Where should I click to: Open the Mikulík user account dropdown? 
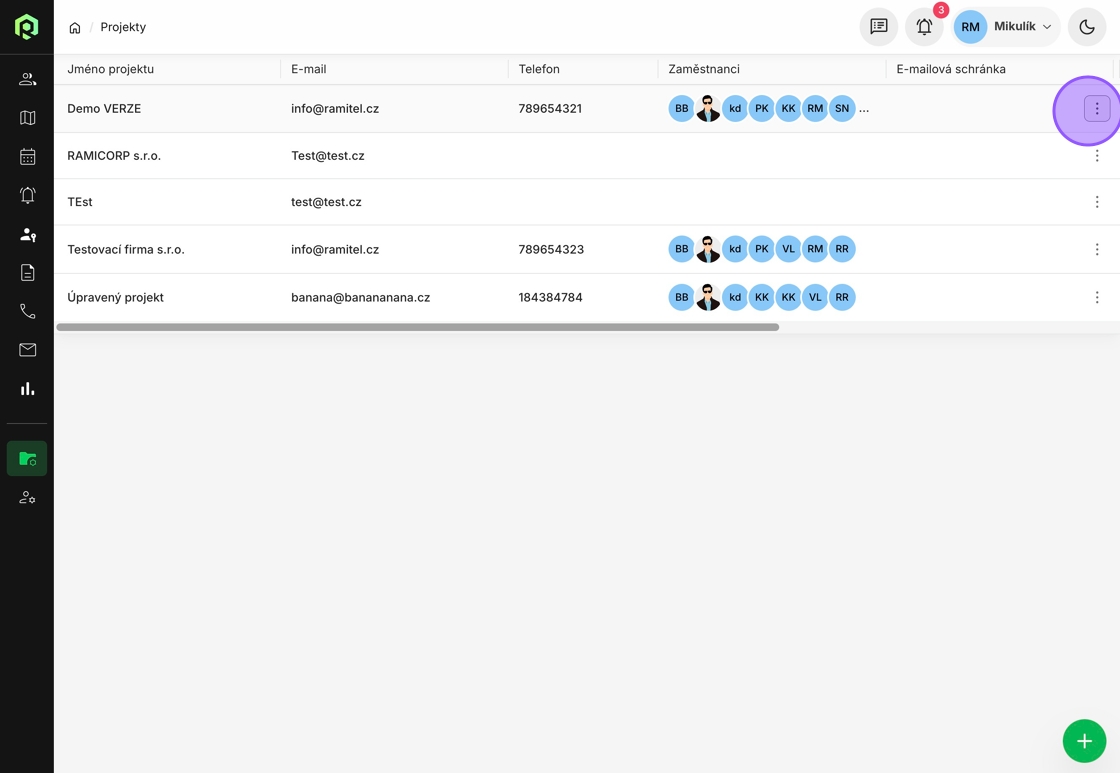(1006, 27)
